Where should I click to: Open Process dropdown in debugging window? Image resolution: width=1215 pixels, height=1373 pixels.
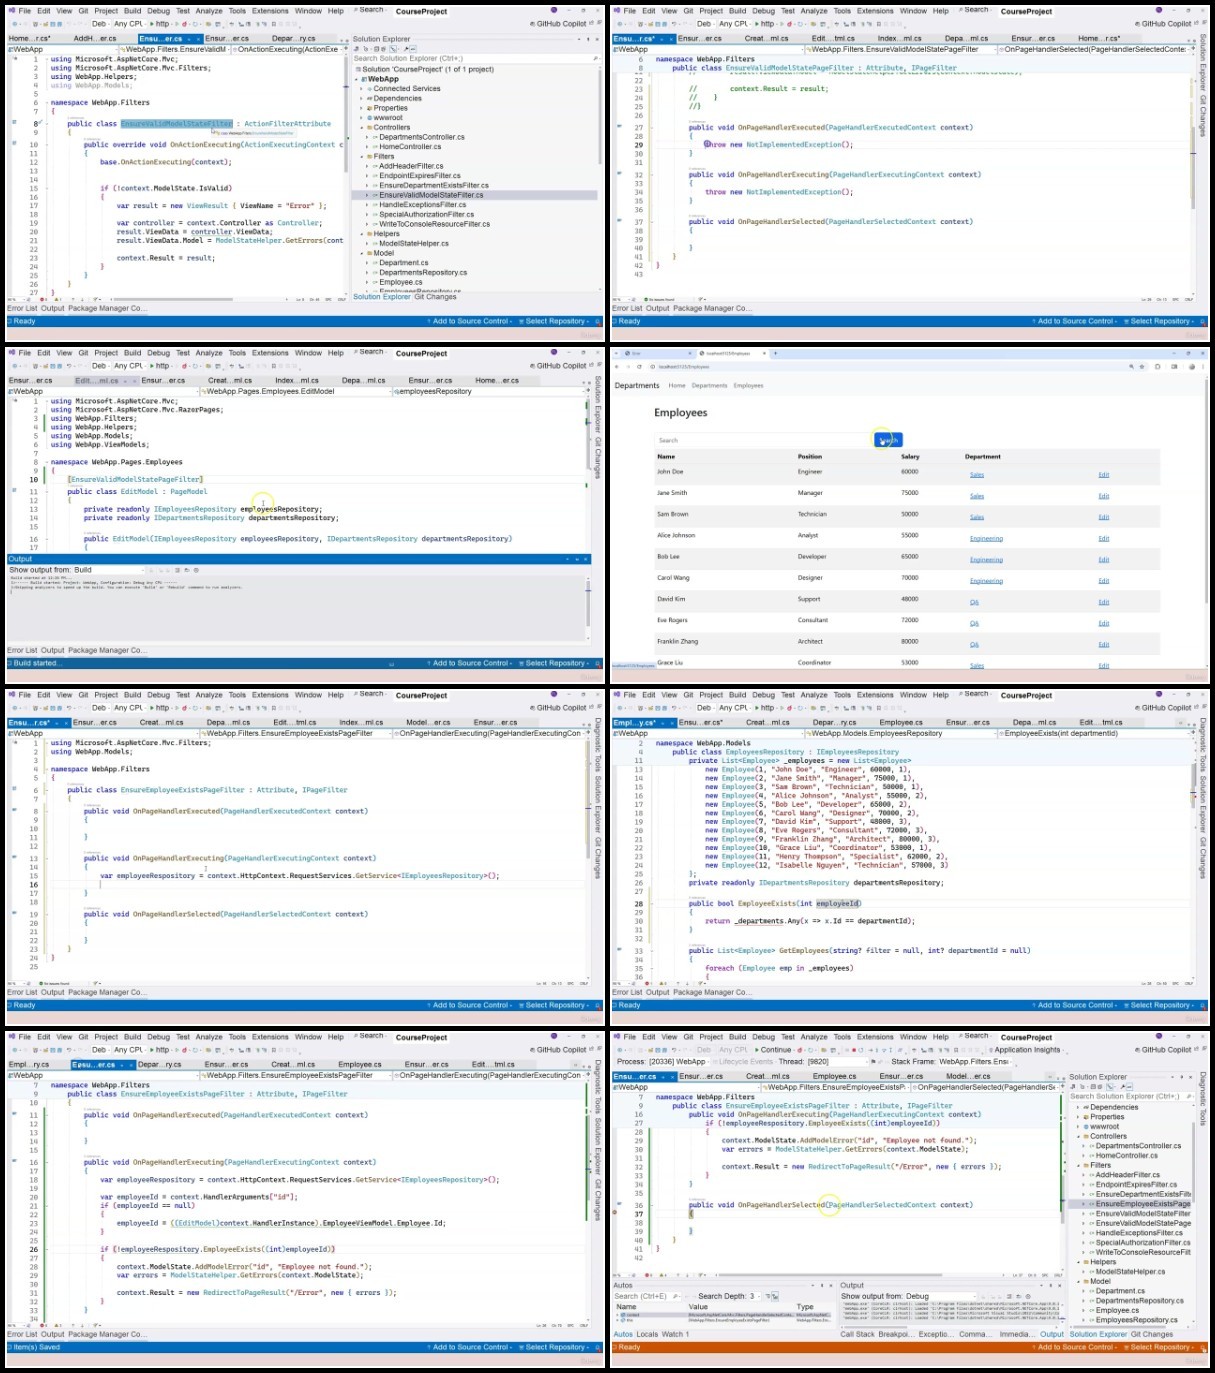click(x=678, y=1062)
